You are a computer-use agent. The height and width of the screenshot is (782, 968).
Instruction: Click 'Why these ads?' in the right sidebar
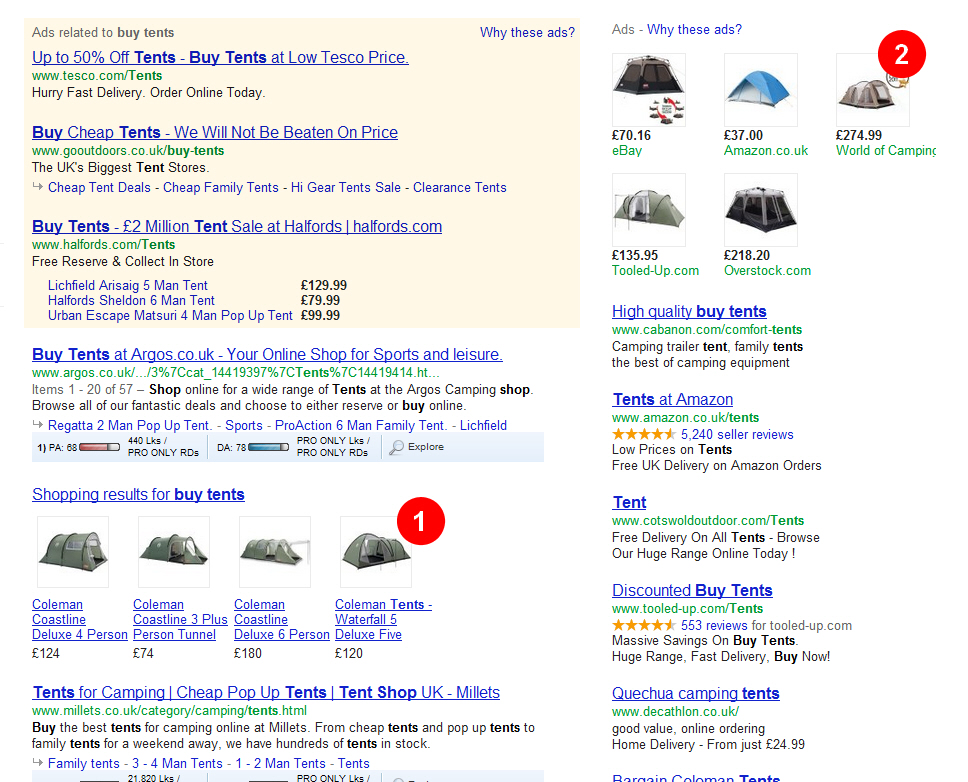coord(695,30)
